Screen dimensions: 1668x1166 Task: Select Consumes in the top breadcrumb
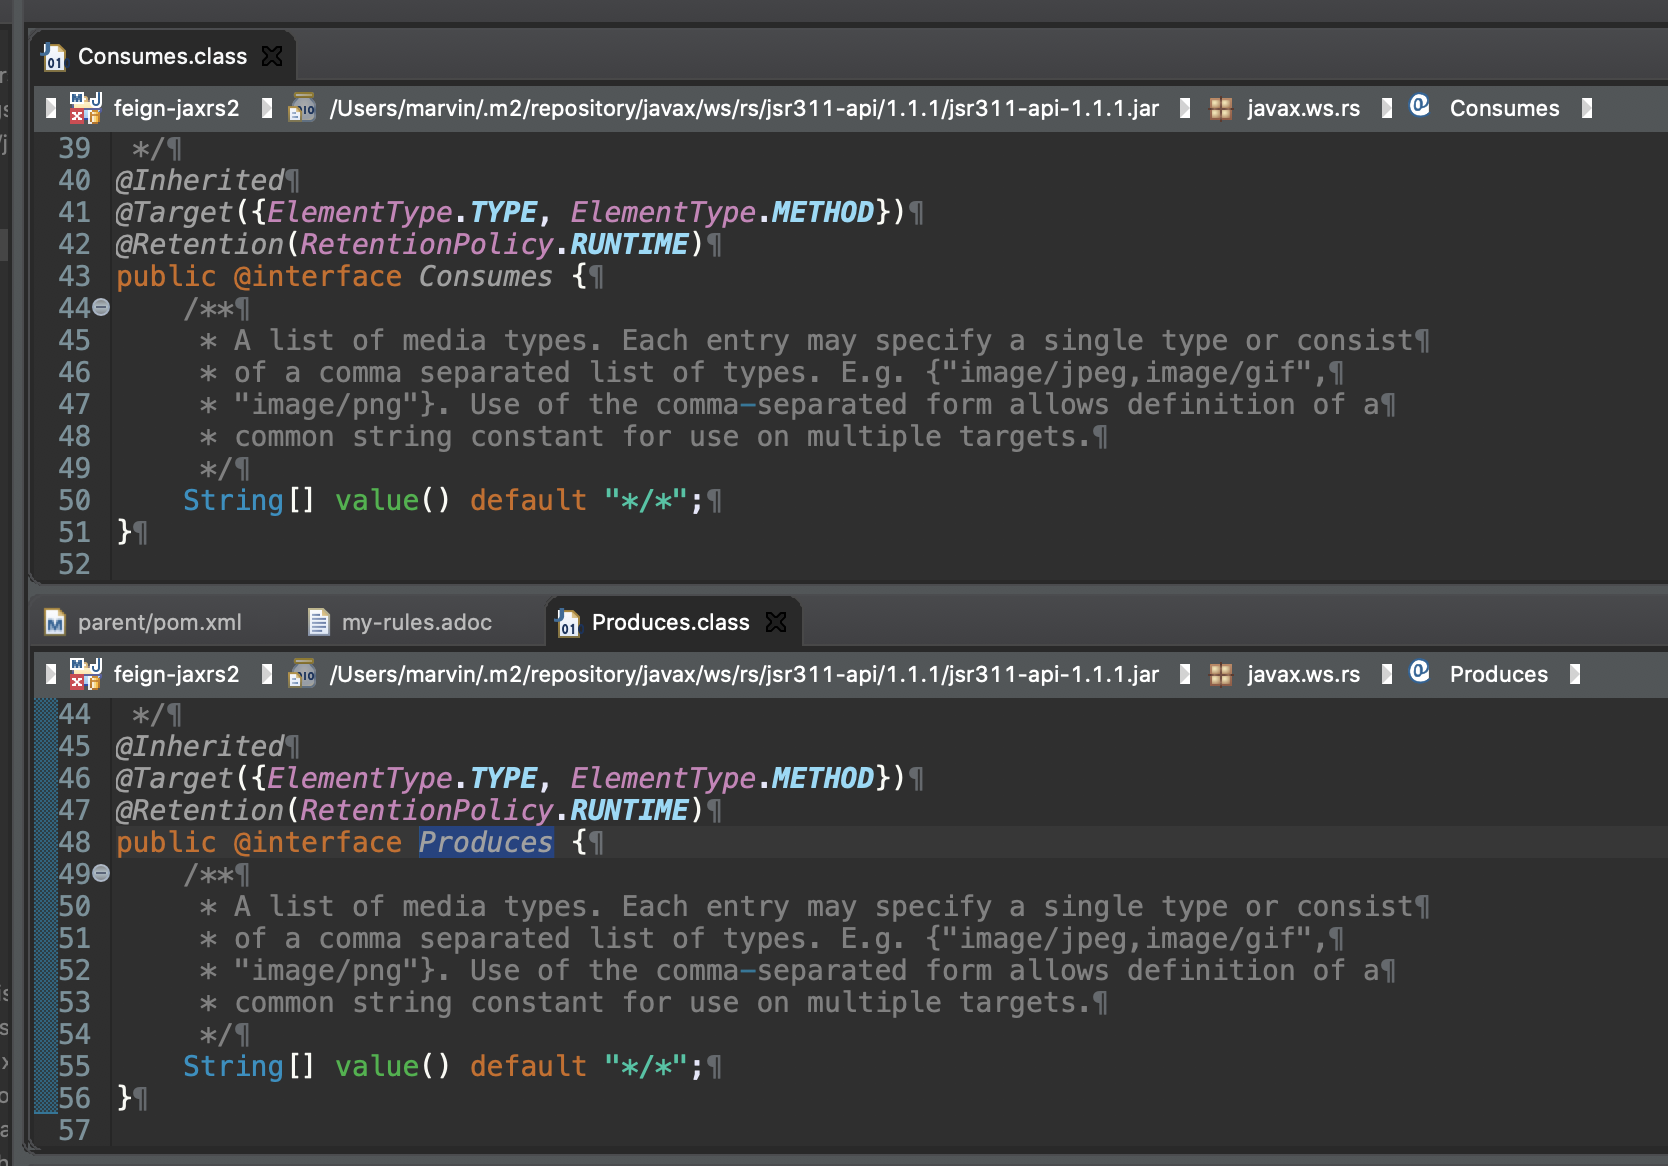tap(1504, 108)
